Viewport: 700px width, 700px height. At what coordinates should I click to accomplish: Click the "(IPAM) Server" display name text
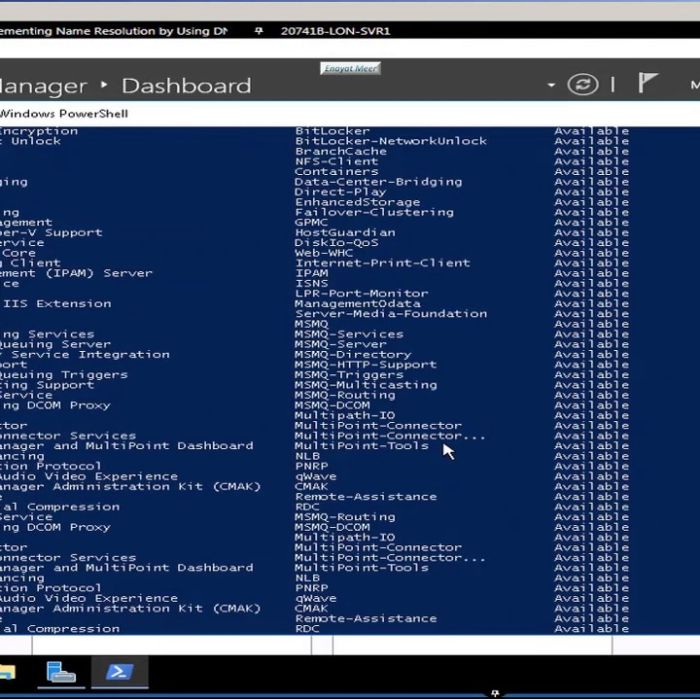tap(99, 273)
